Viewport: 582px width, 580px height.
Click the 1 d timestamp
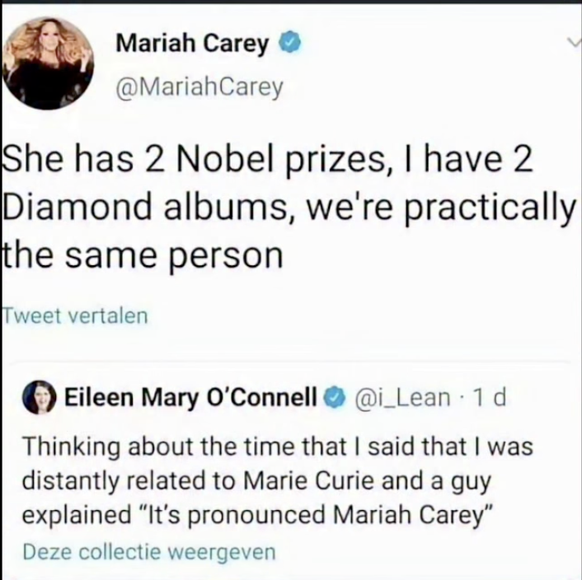489,398
